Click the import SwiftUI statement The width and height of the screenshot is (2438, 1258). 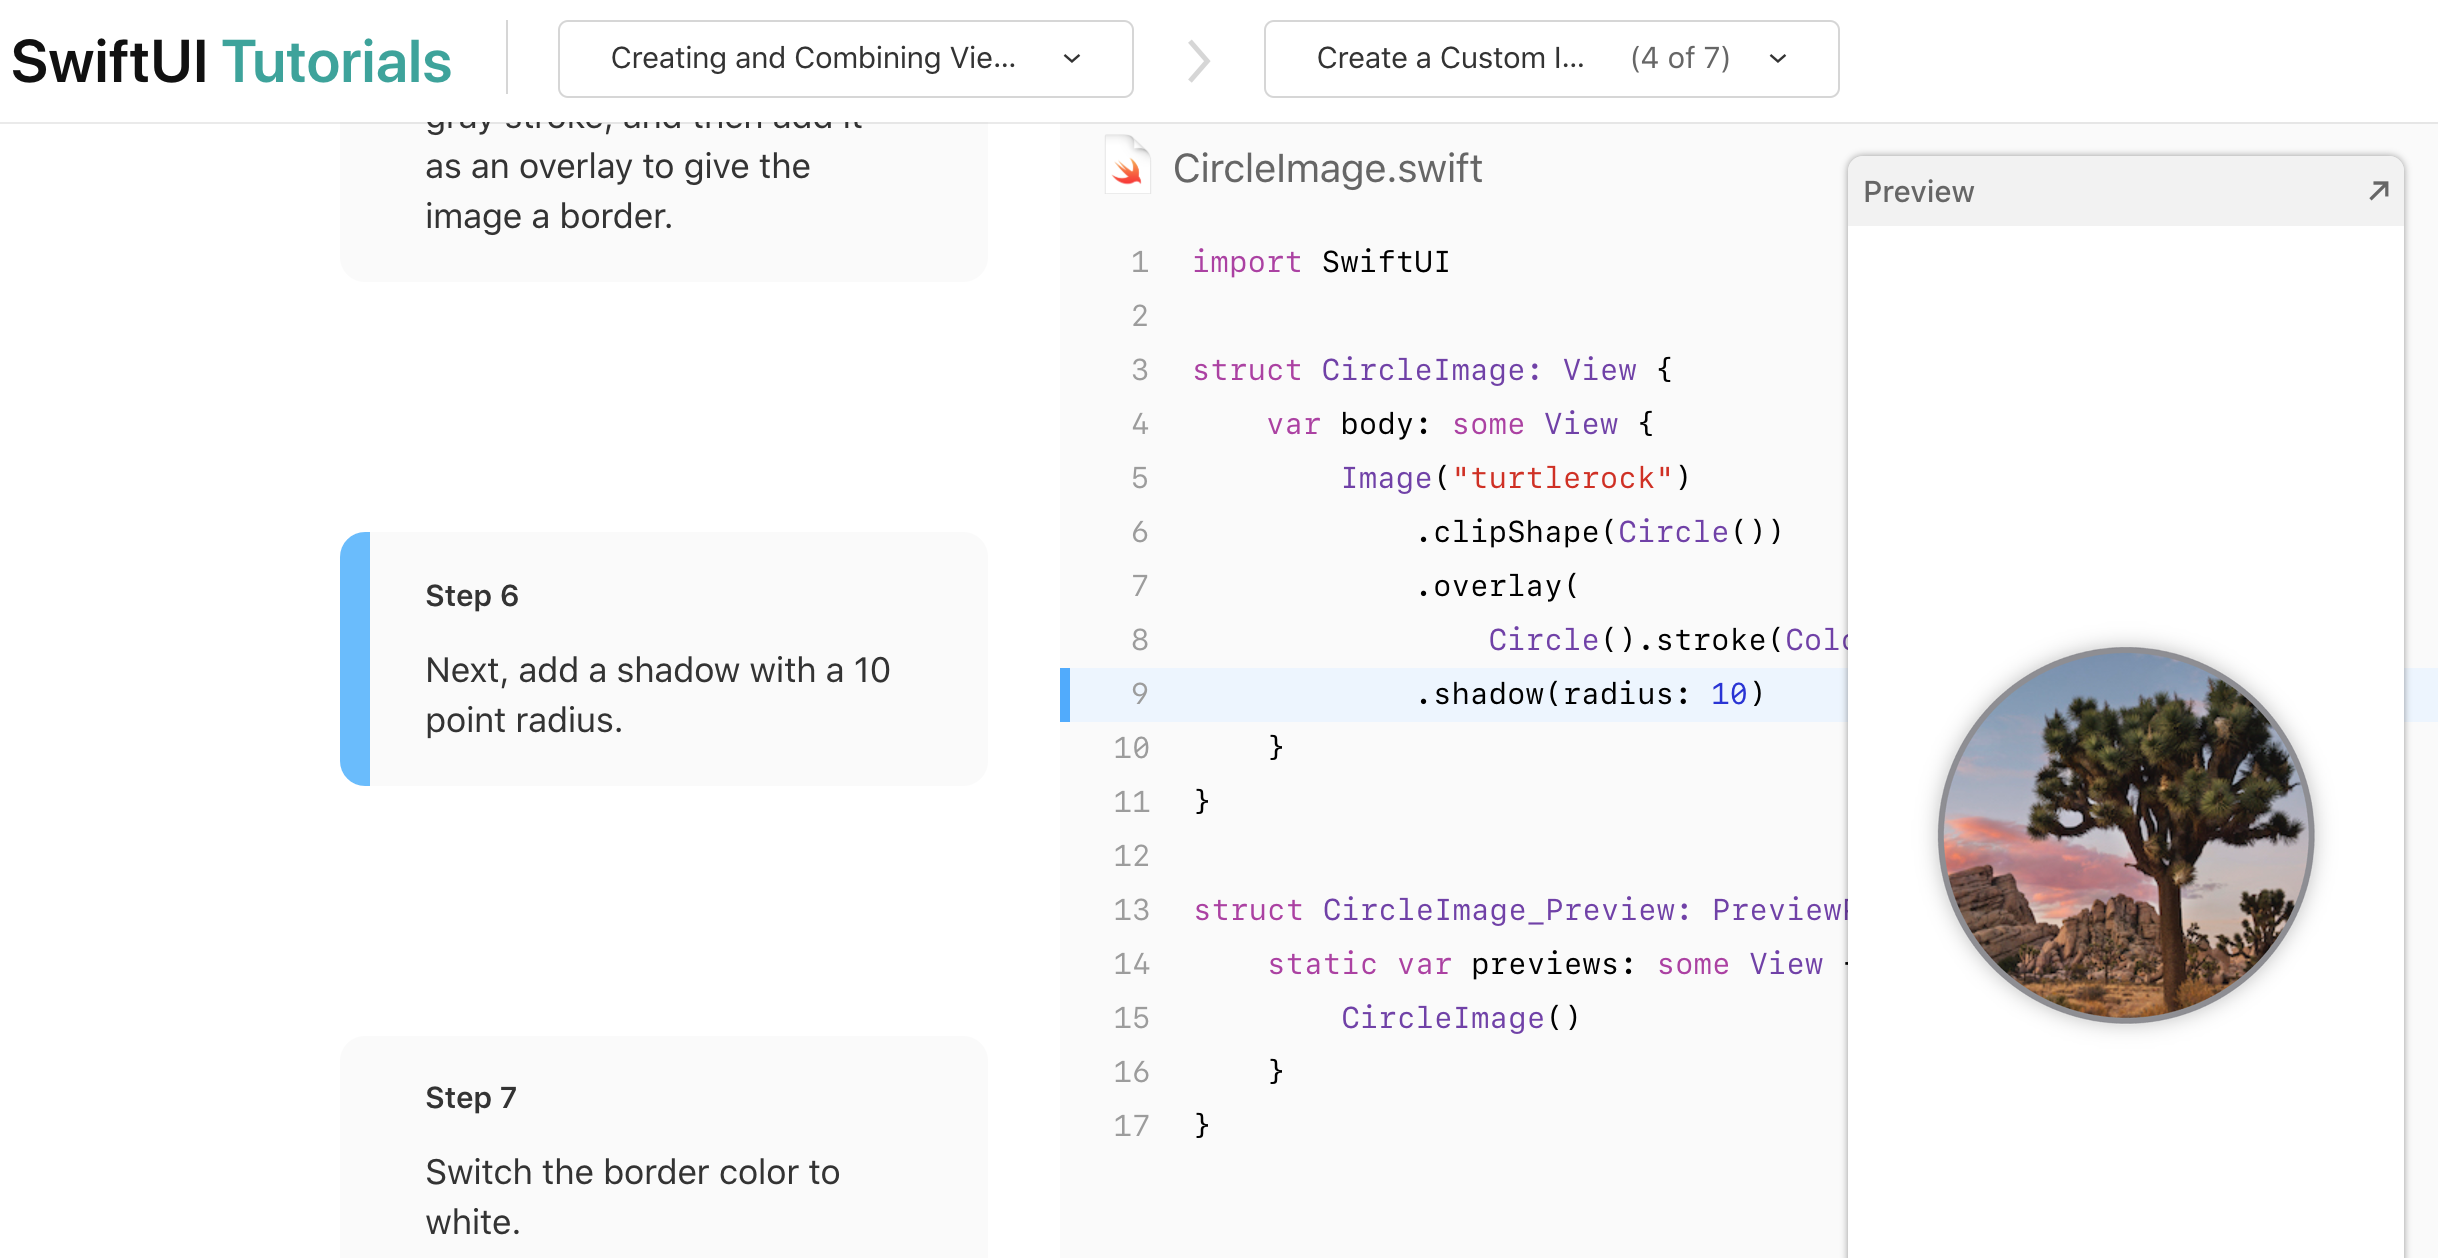(1320, 261)
